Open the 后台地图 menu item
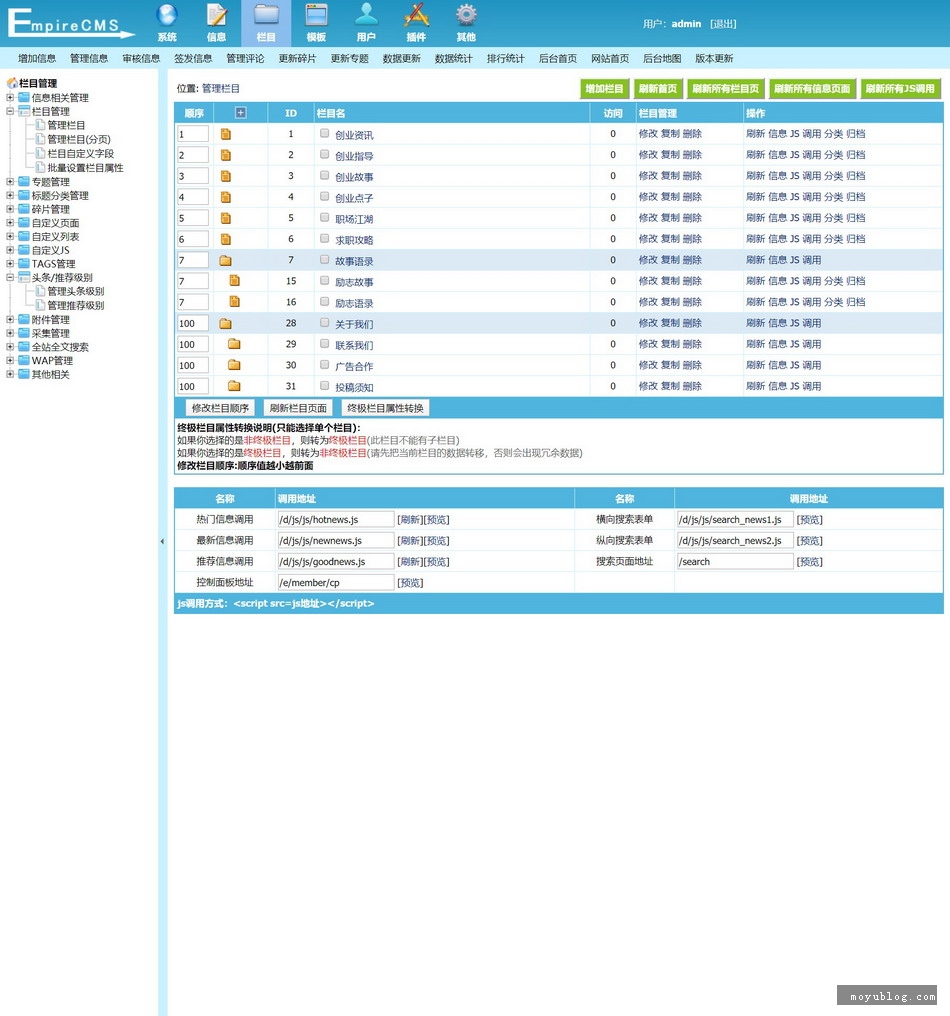This screenshot has height=1016, width=950. point(662,58)
